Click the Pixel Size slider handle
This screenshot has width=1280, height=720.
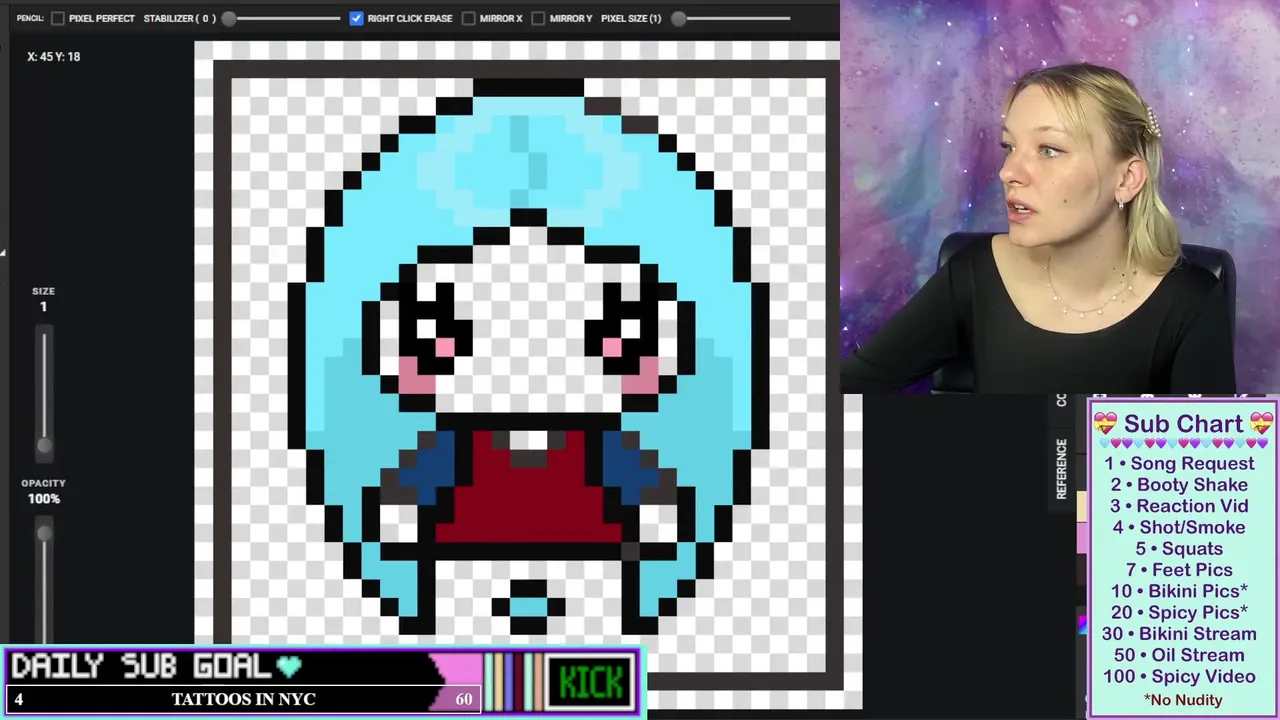tap(679, 18)
